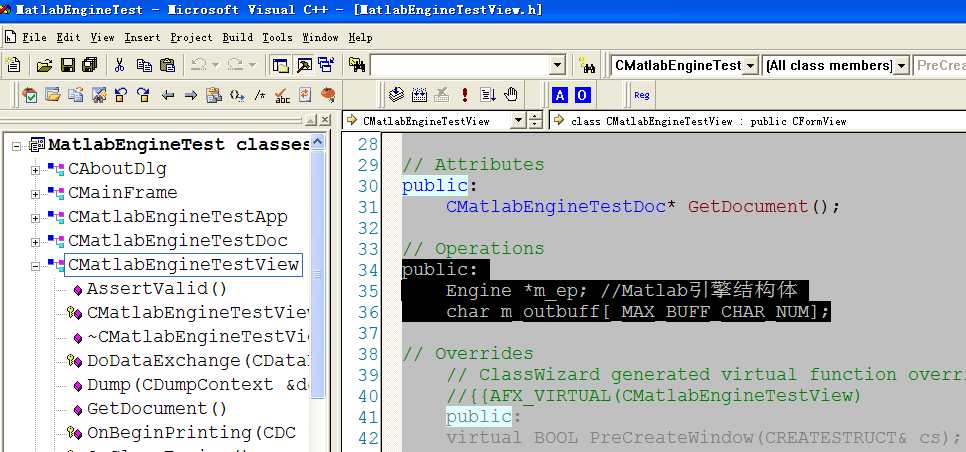Screen dimensions: 966x452
Task: Toggle the blue O button
Action: point(582,95)
